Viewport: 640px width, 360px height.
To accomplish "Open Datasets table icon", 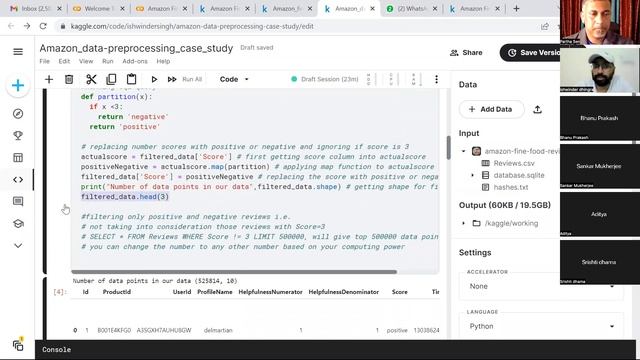I will pyautogui.click(x=18, y=158).
